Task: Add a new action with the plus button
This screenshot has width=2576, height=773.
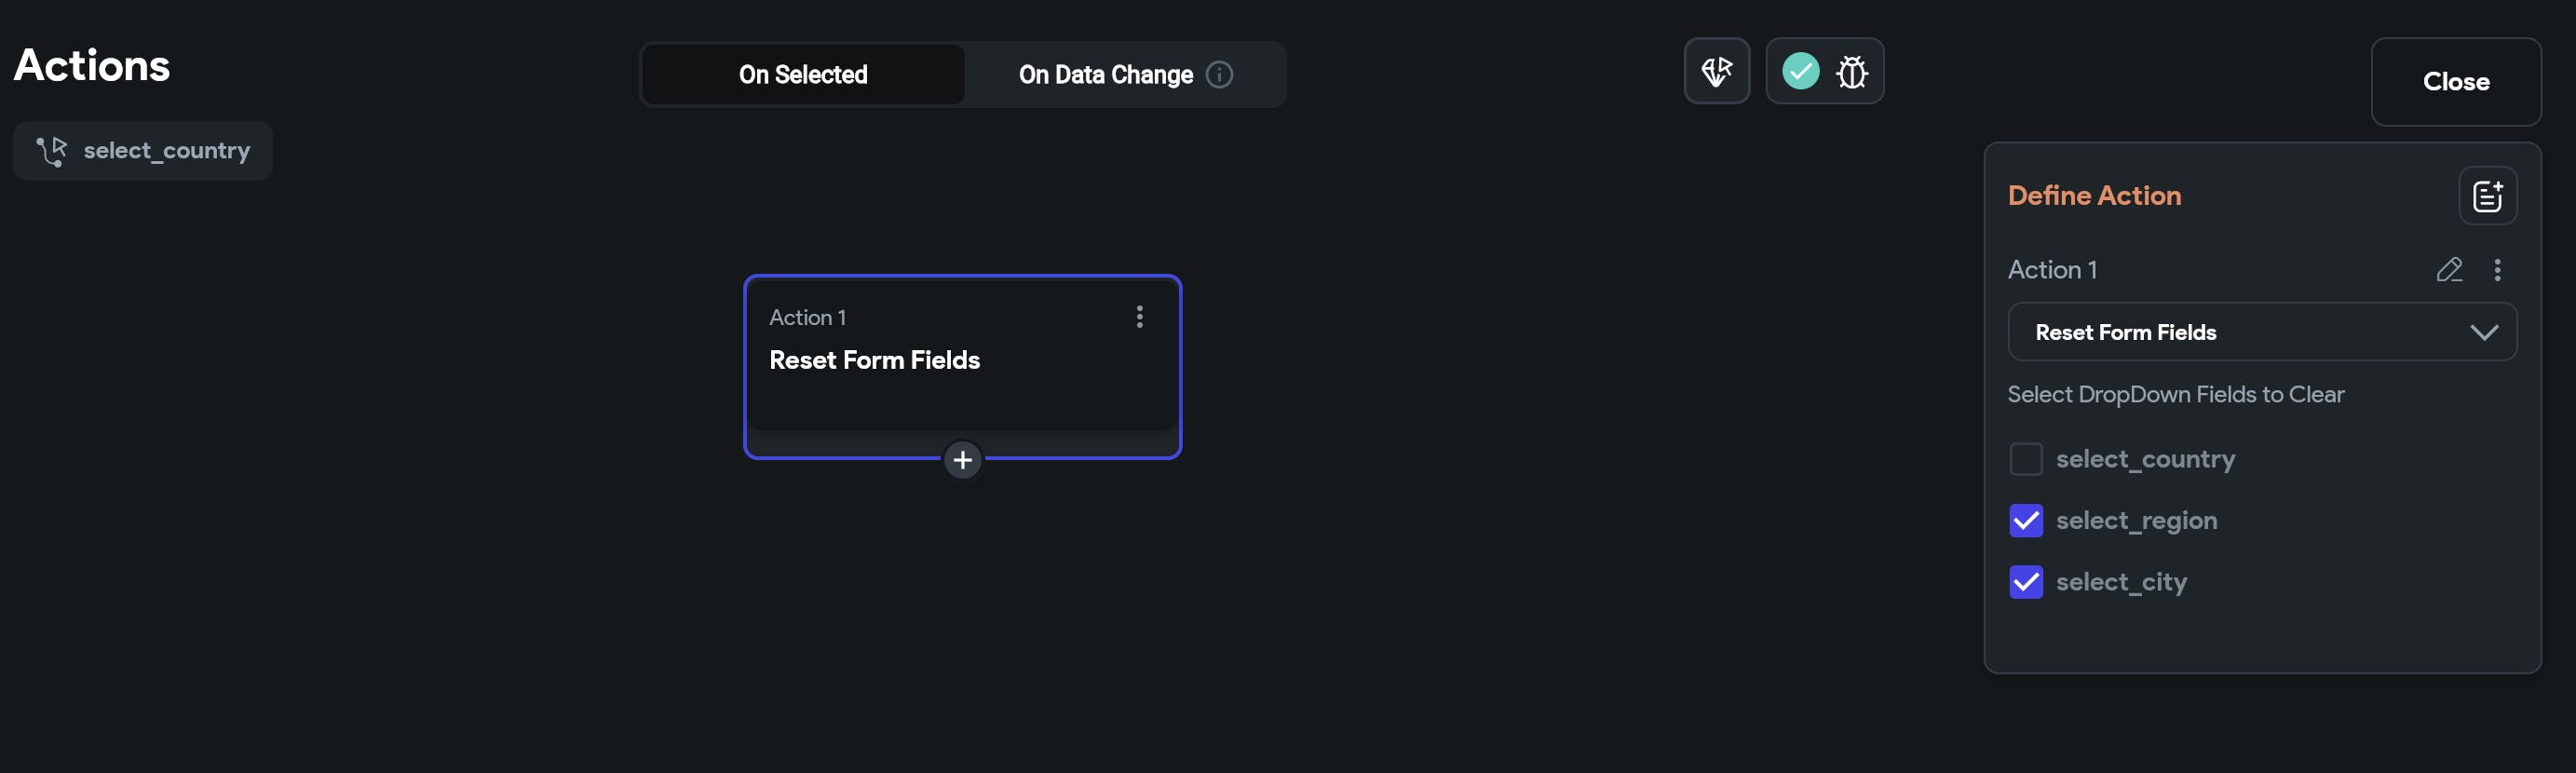Action: click(962, 460)
